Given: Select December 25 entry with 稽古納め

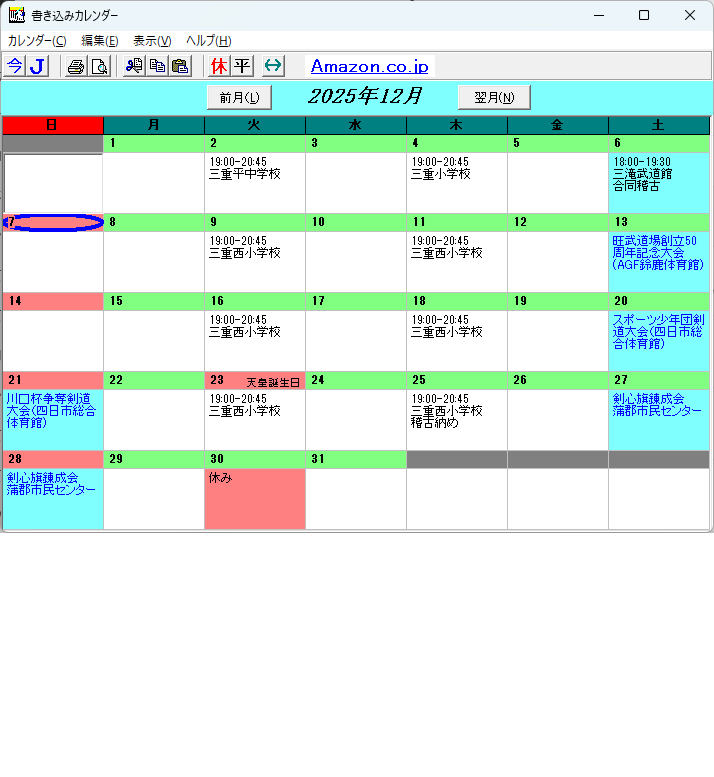Looking at the screenshot, I should (457, 419).
